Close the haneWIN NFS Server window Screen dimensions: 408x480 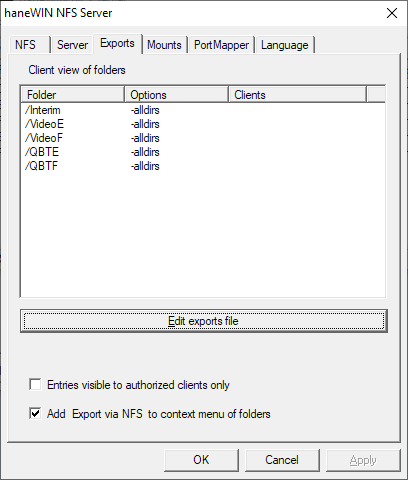pyautogui.click(x=392, y=13)
